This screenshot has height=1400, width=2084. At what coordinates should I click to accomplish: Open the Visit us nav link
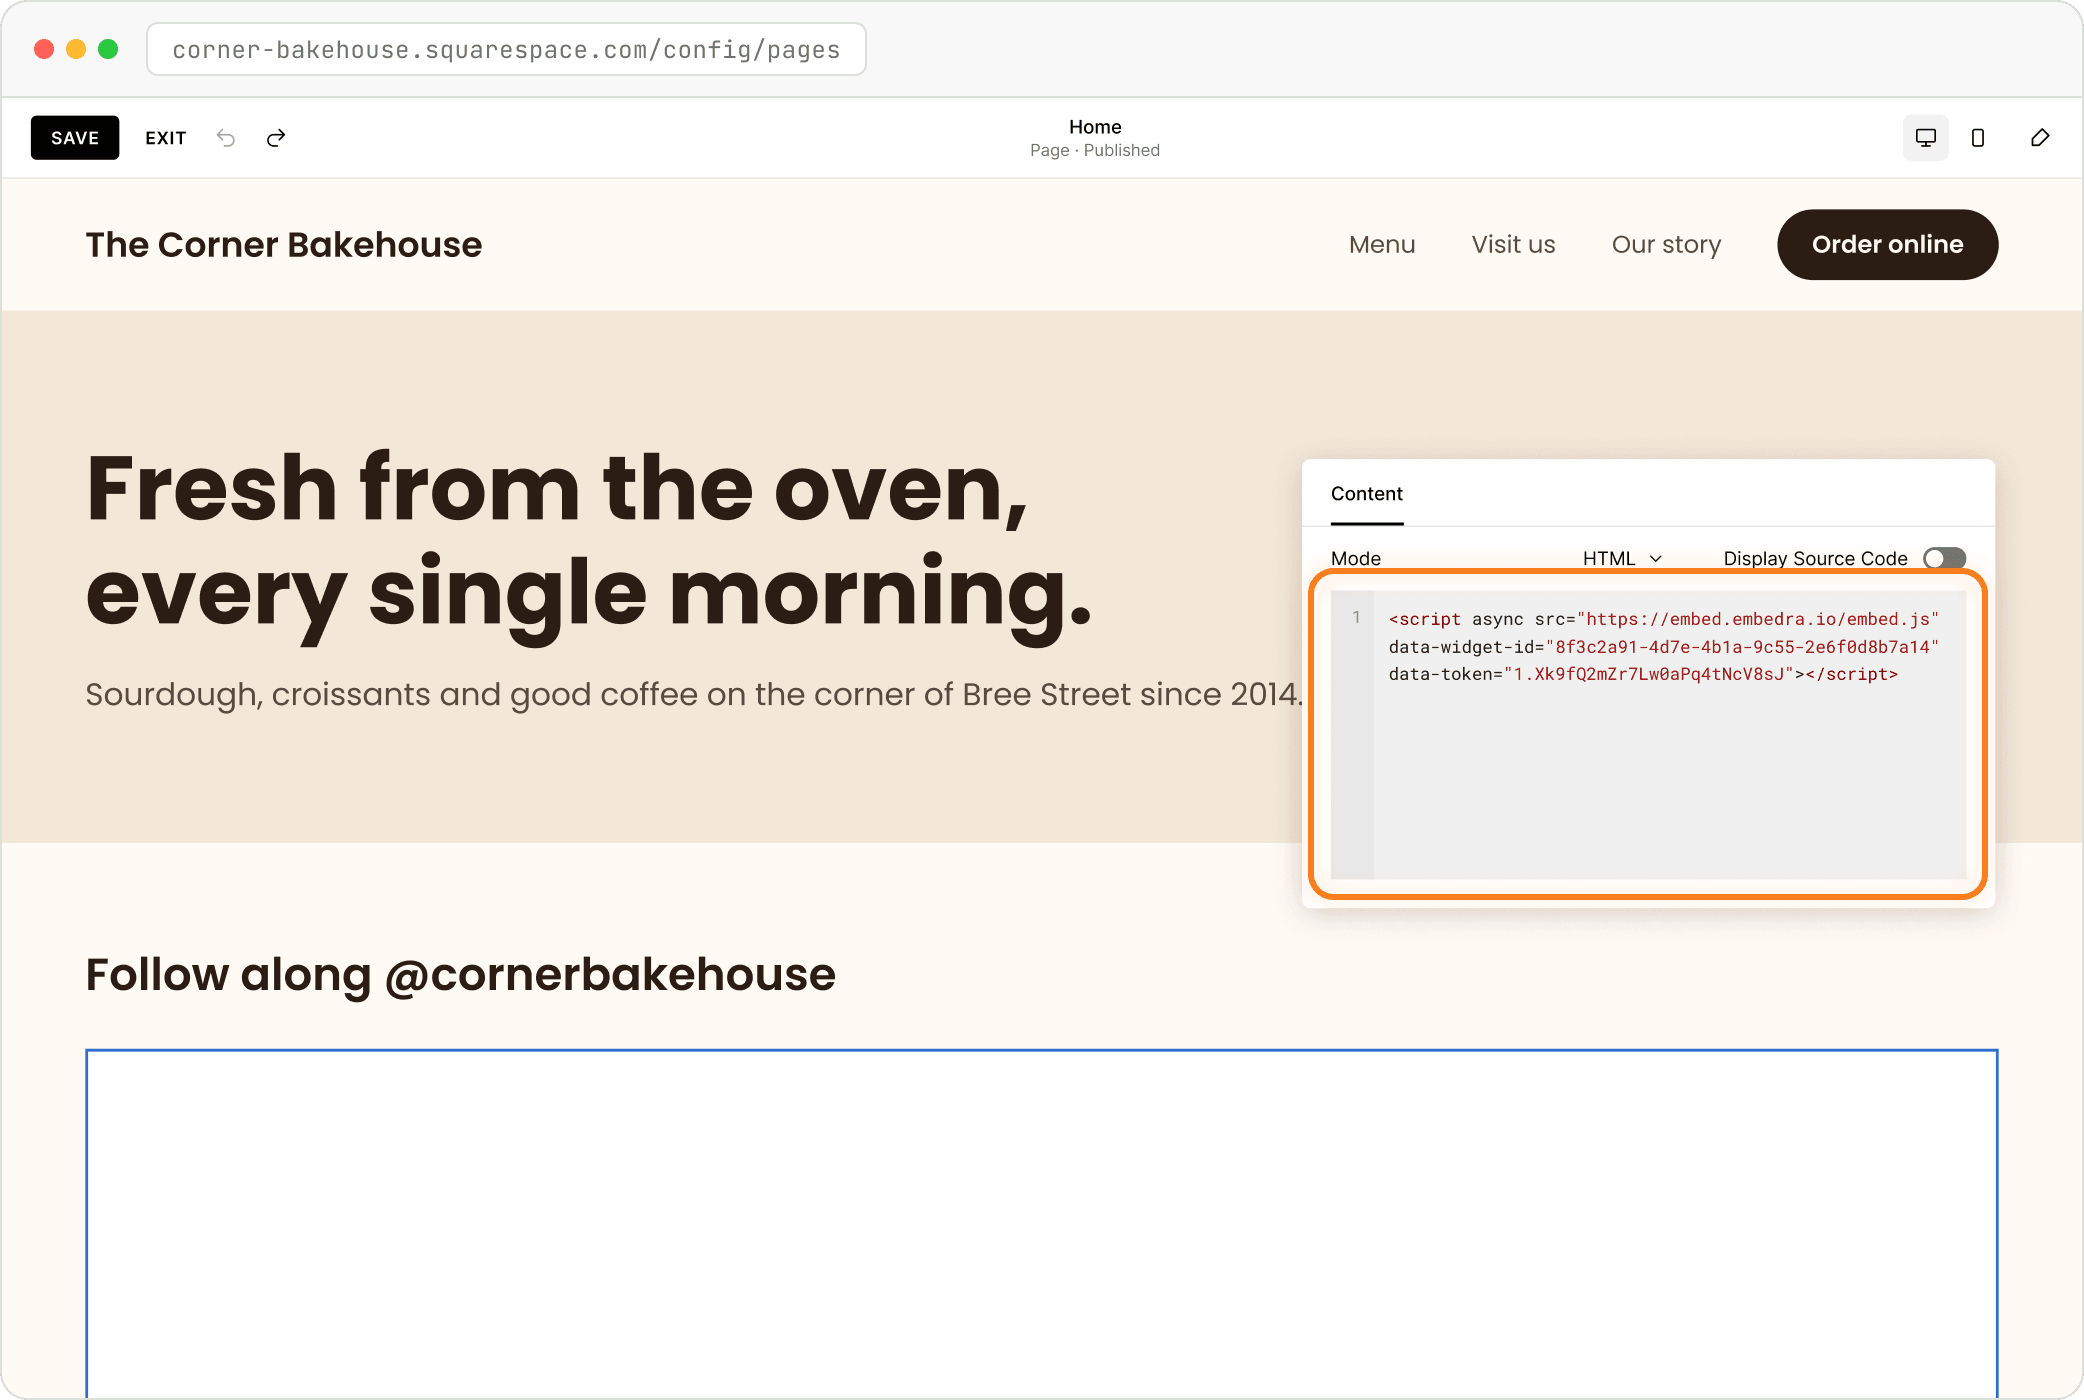(1513, 245)
